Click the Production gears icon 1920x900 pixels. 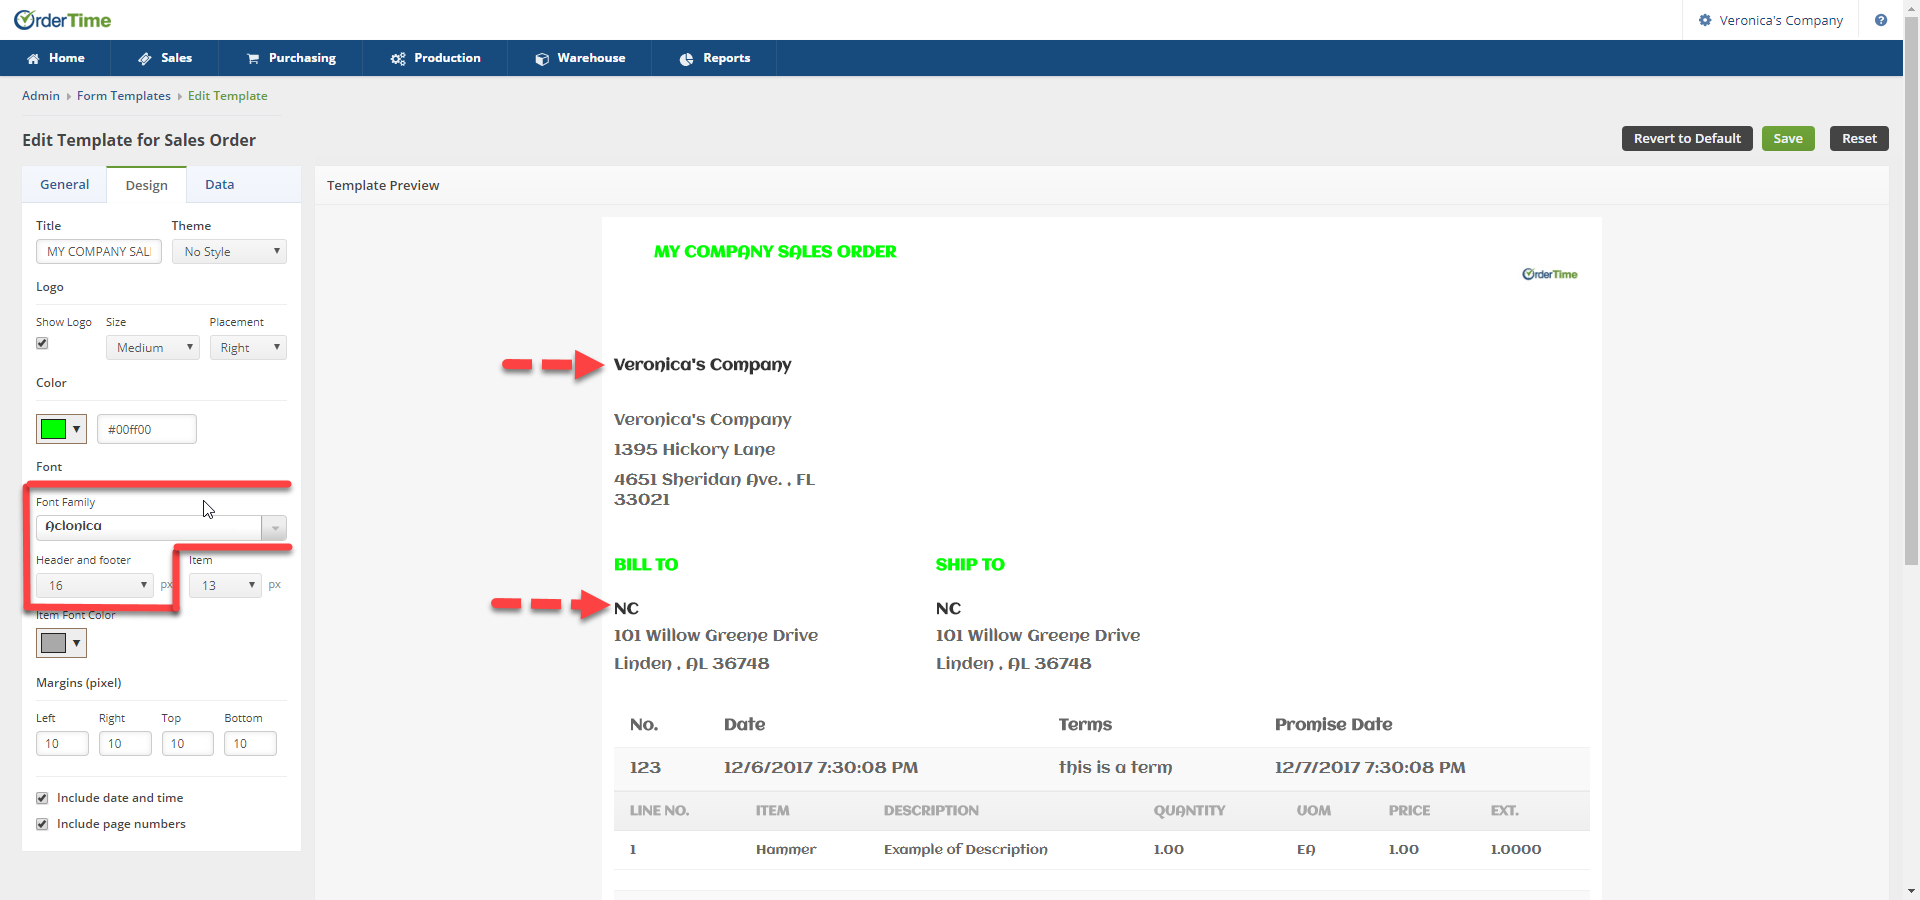point(398,59)
